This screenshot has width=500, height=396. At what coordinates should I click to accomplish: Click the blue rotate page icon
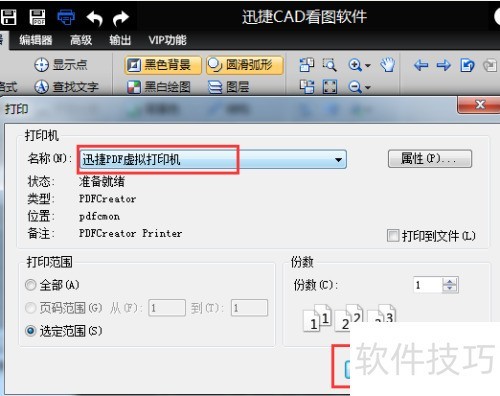(467, 65)
